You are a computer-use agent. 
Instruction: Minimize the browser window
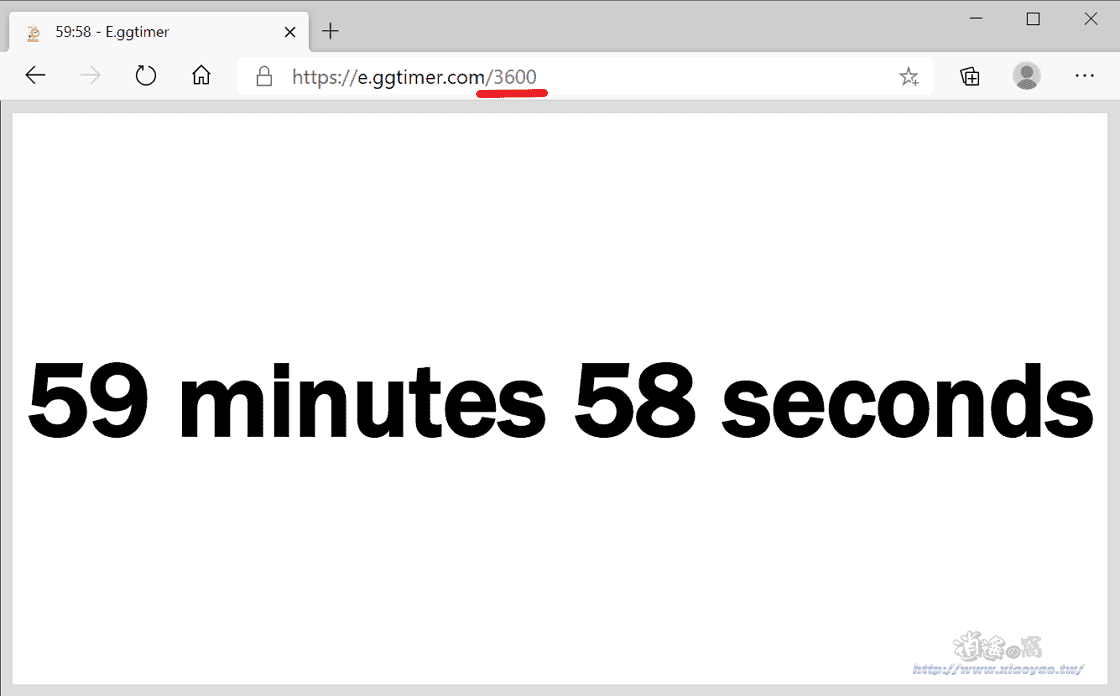[976, 19]
